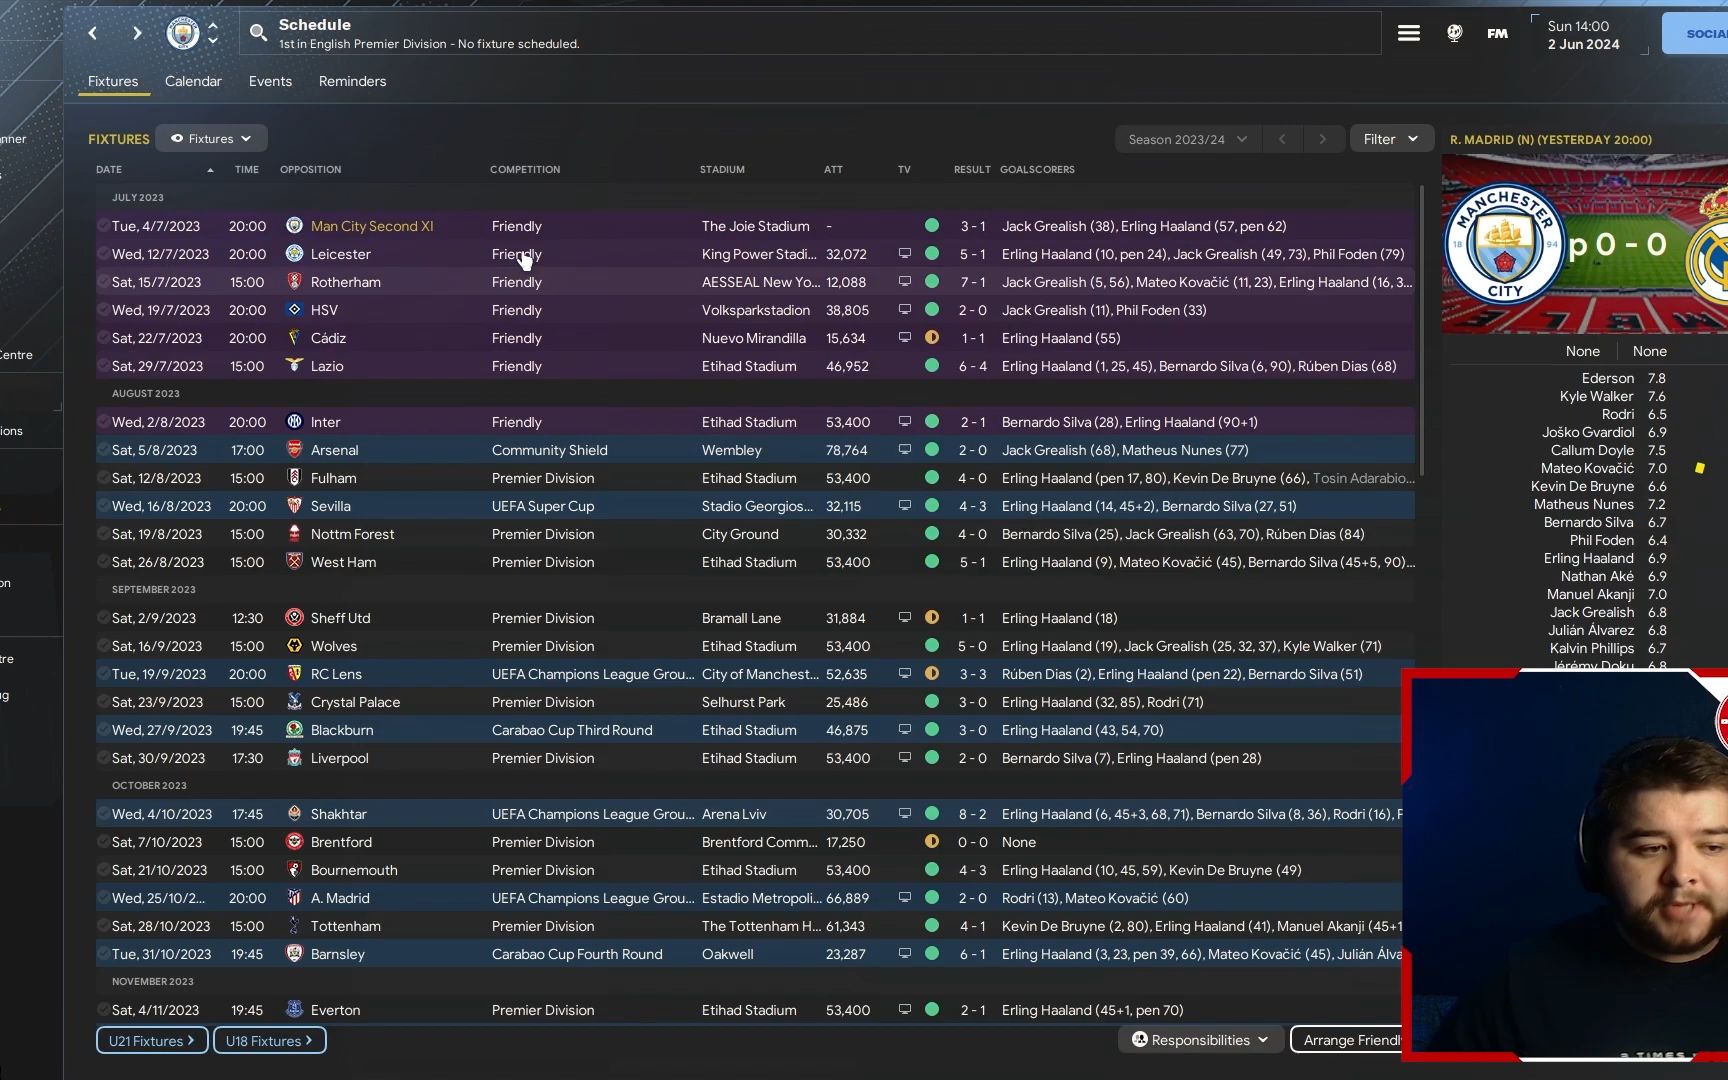Image resolution: width=1728 pixels, height=1080 pixels.
Task: Toggle checkbox for Tue 4/7/2023 fixture
Action: click(x=103, y=226)
